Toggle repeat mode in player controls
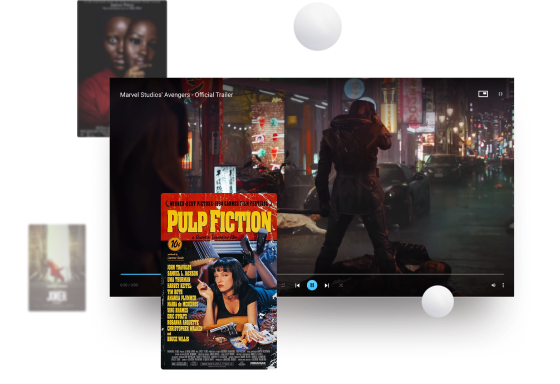The image size is (560, 384). click(x=283, y=285)
